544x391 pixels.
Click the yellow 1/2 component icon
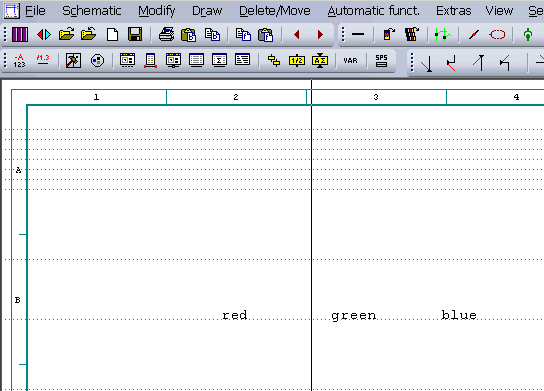point(297,61)
